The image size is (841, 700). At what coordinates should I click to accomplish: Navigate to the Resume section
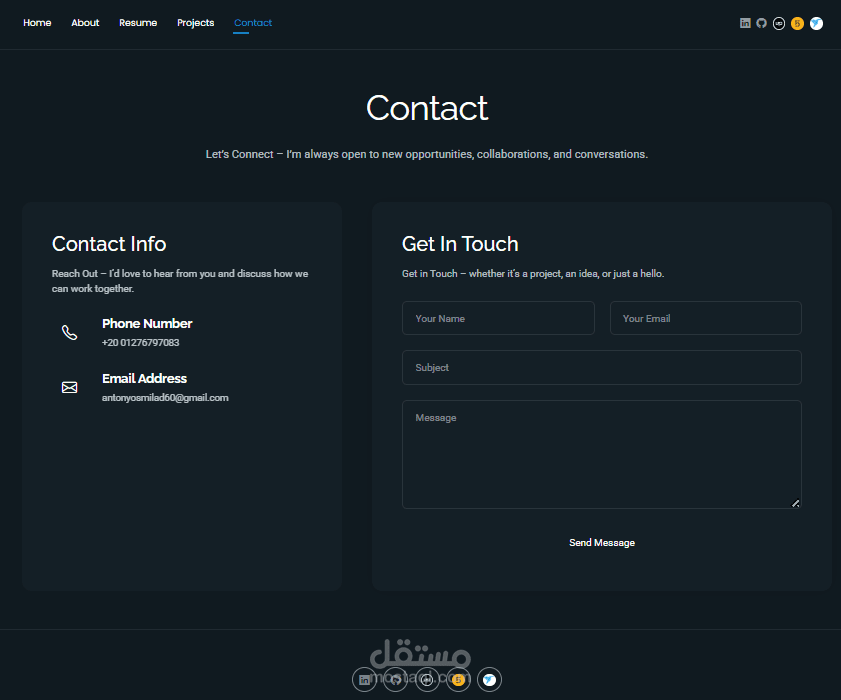[x=138, y=23]
